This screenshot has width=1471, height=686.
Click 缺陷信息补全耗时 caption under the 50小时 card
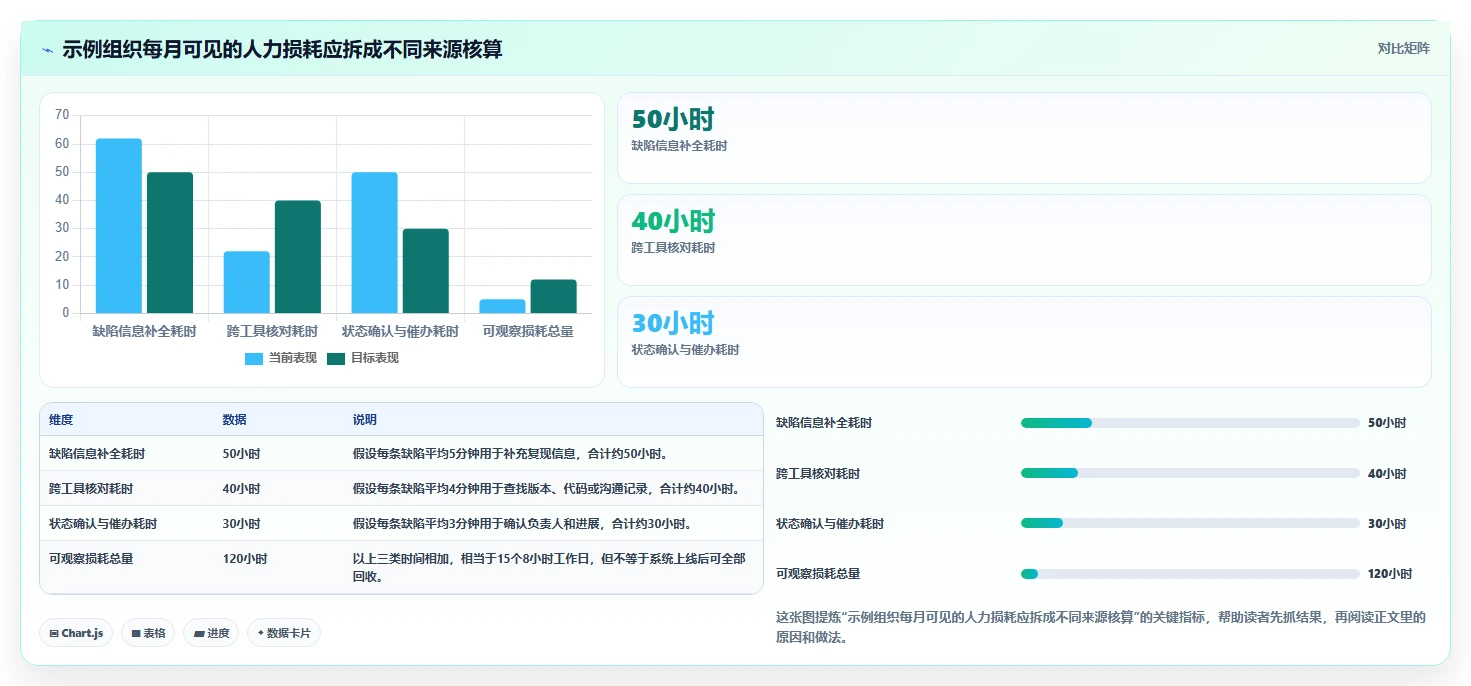[x=679, y=146]
